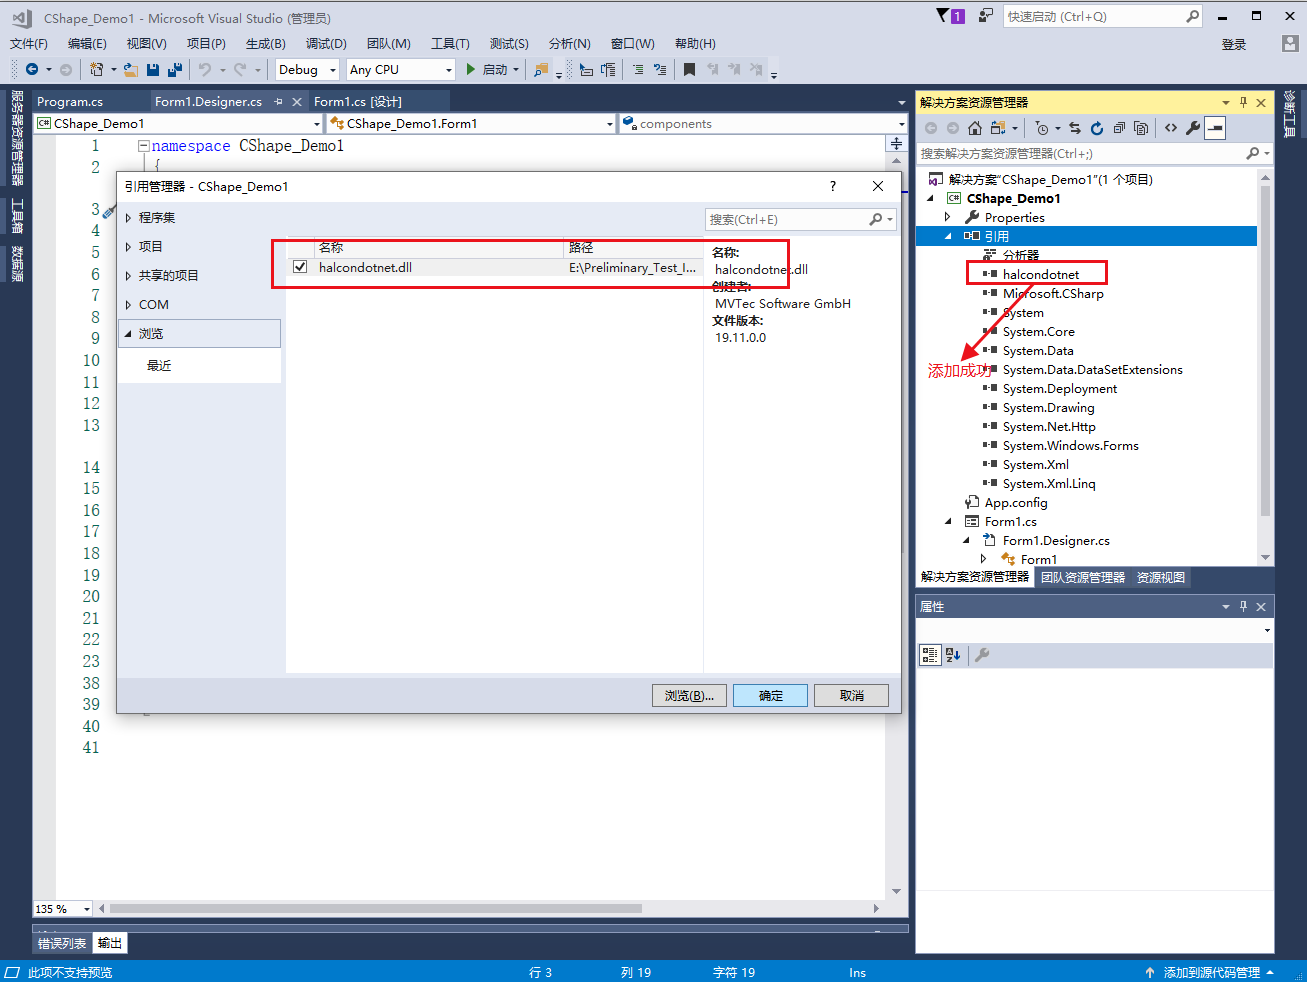Viewport: 1307px width, 982px height.
Task: Open the components member dropdown
Action: tap(902, 124)
